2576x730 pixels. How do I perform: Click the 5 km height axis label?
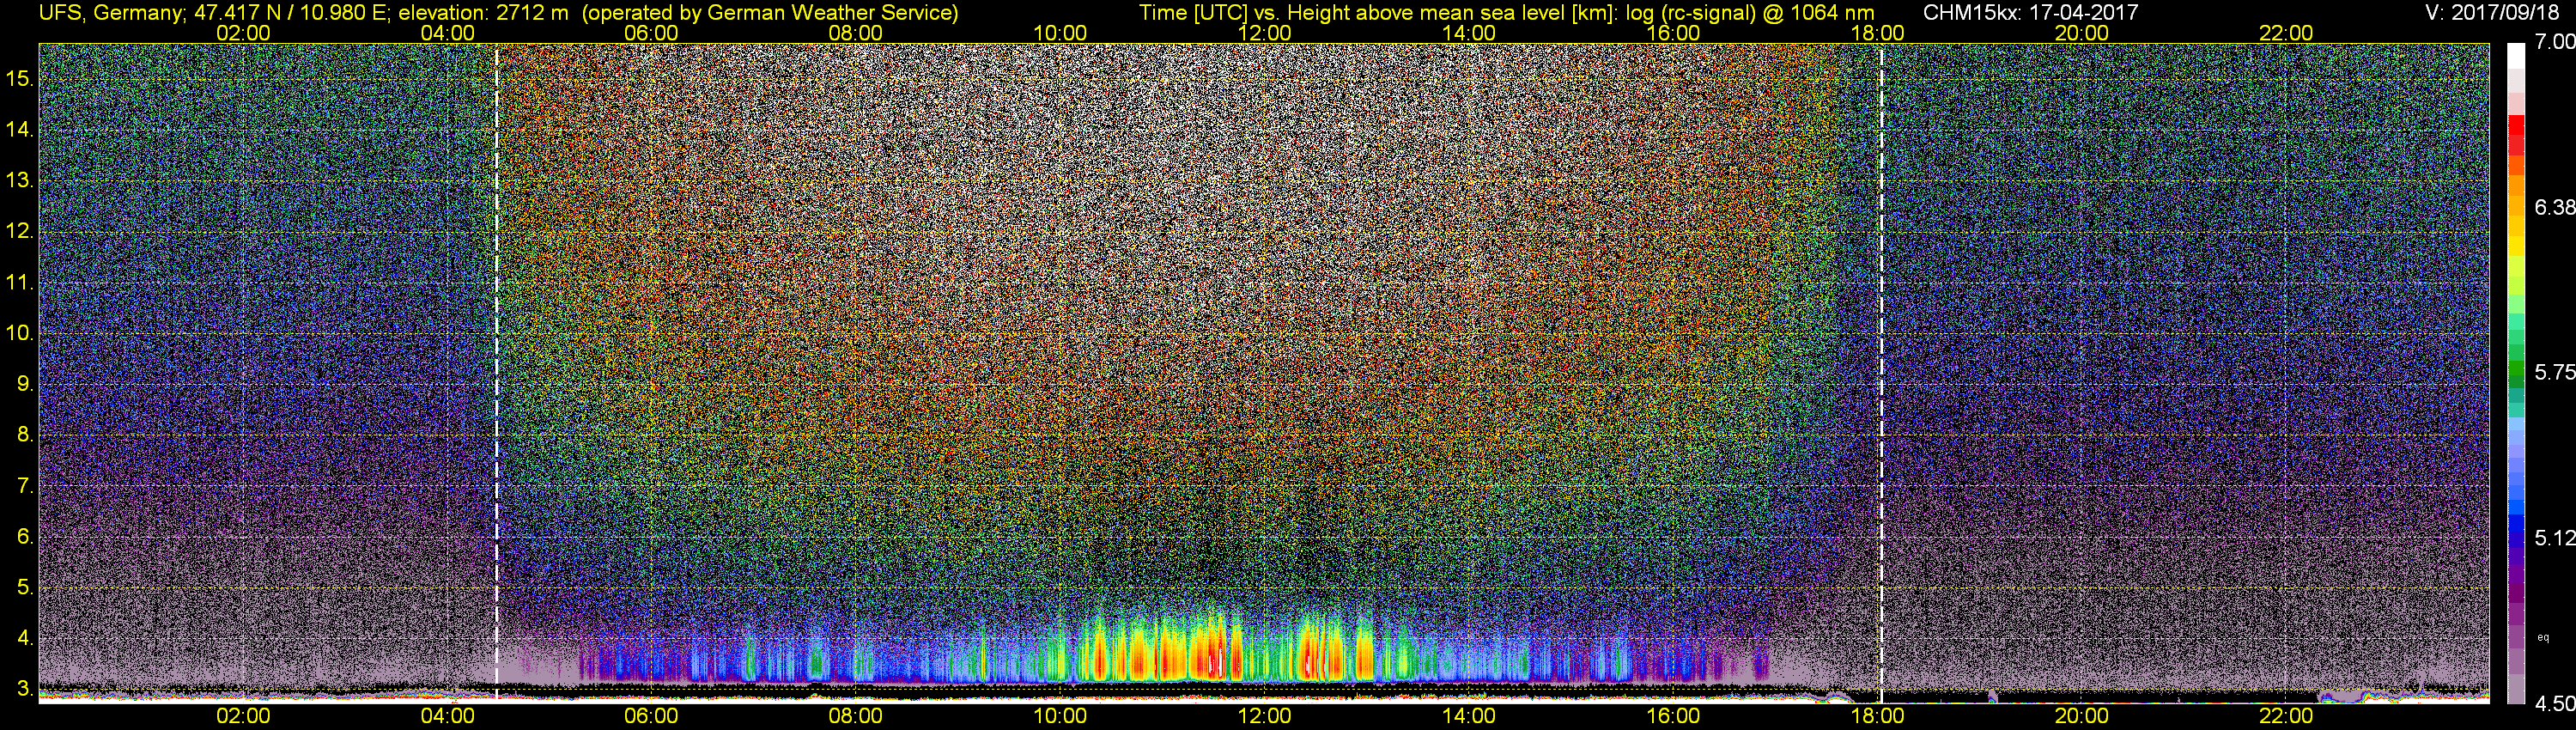(23, 587)
